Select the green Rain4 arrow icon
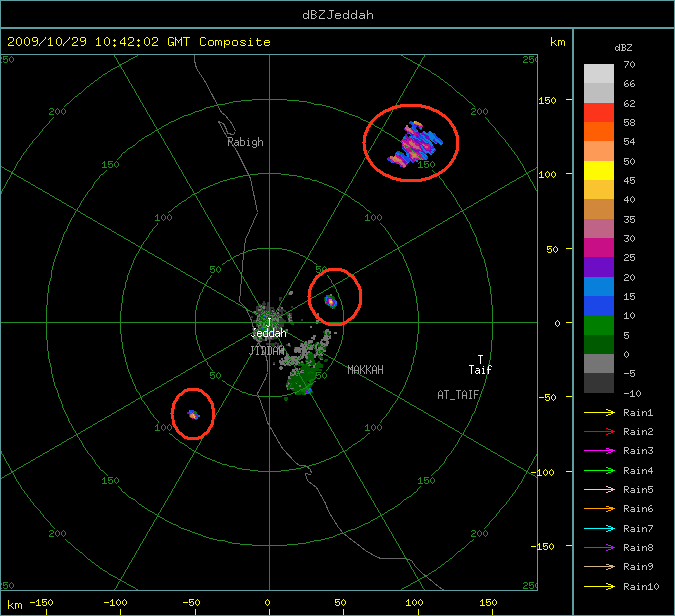Image resolution: width=675 pixels, height=616 pixels. [x=599, y=471]
